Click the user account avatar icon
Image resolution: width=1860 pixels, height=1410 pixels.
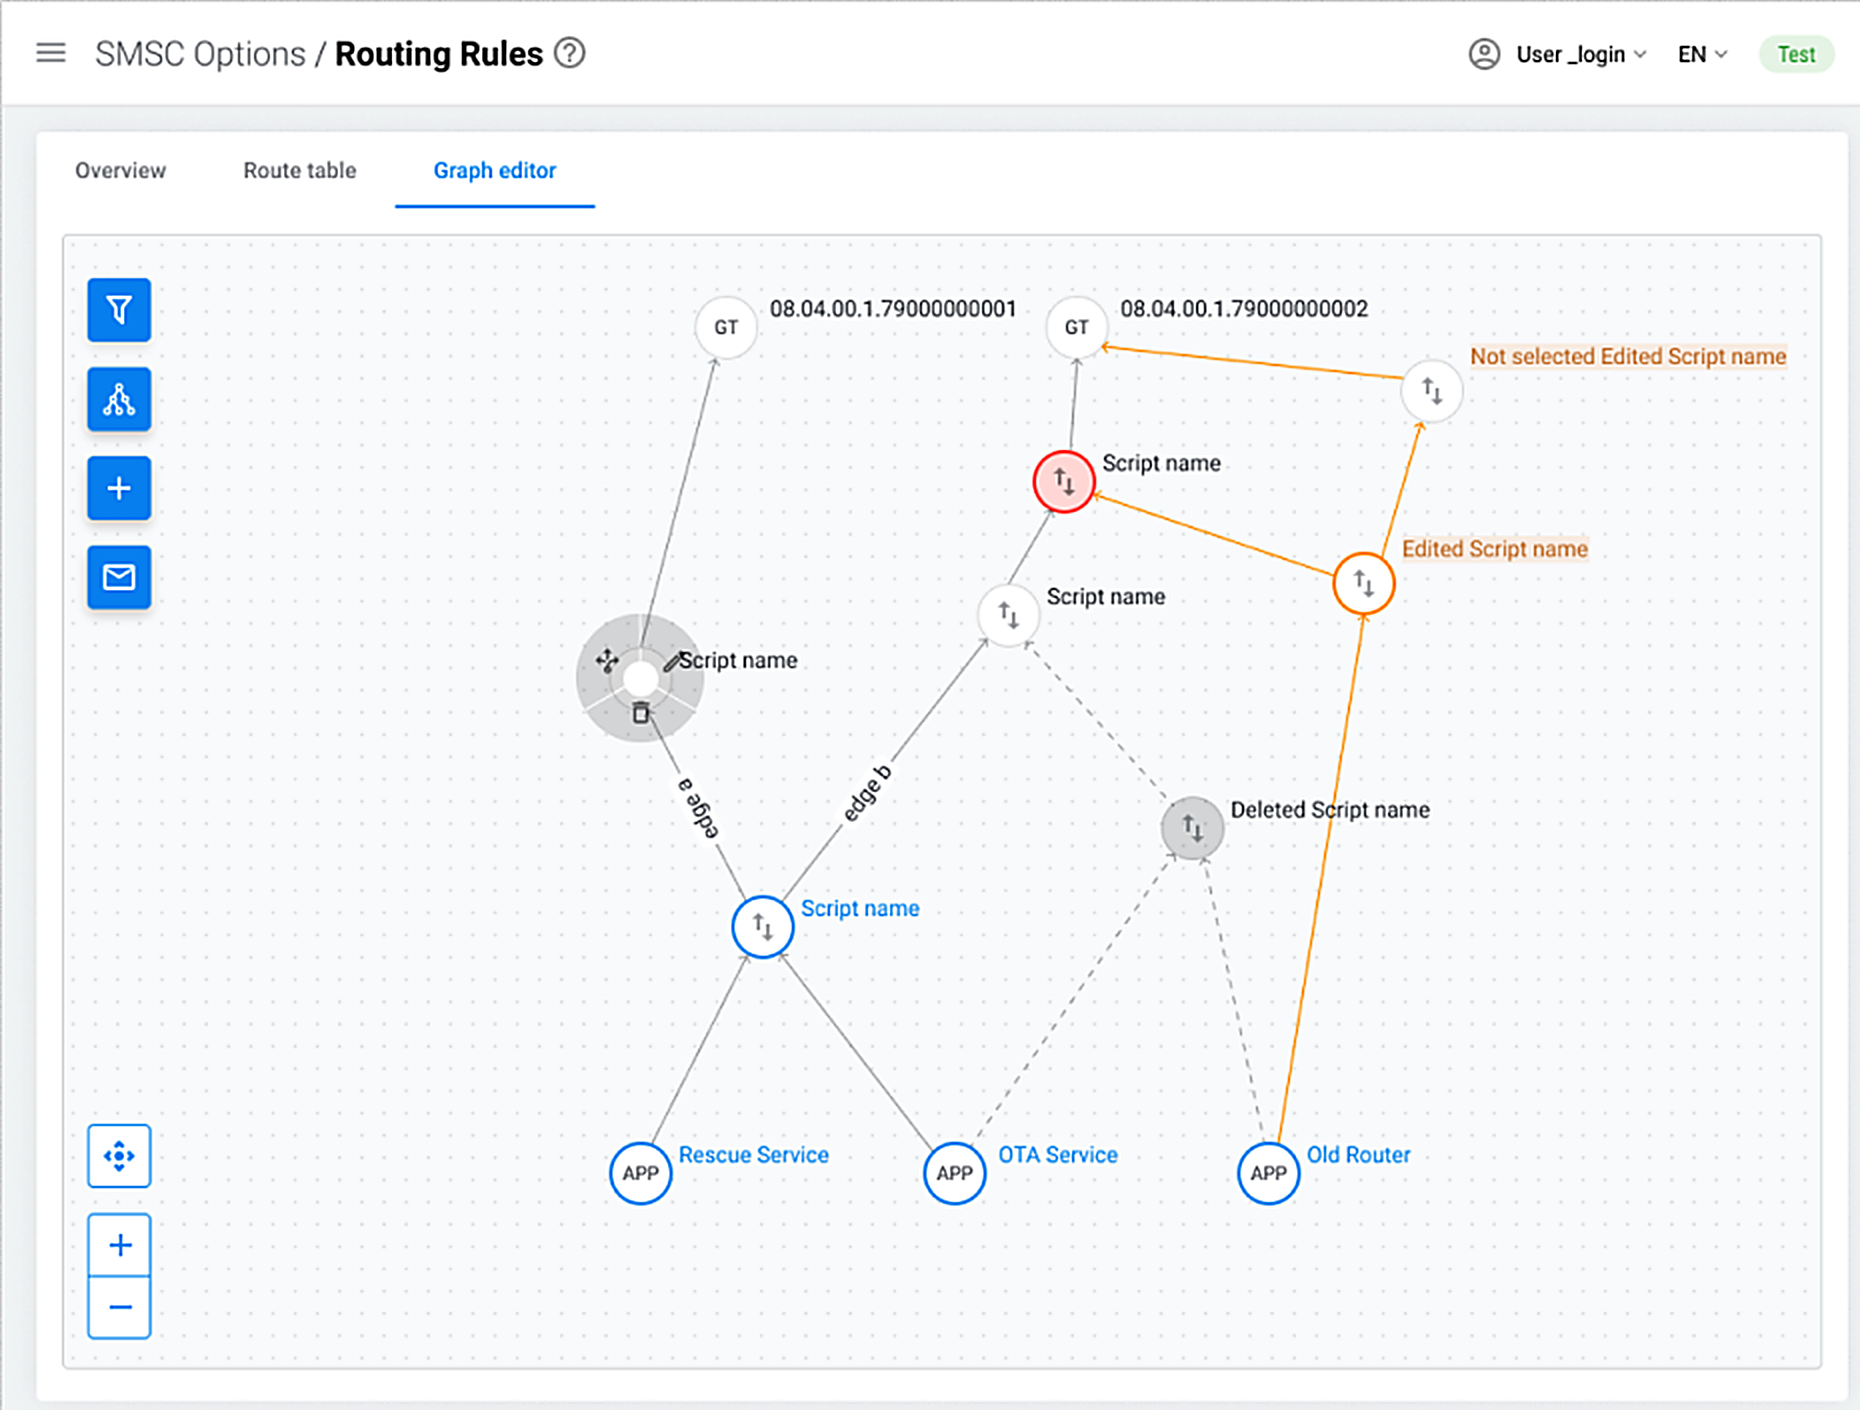pyautogui.click(x=1484, y=54)
